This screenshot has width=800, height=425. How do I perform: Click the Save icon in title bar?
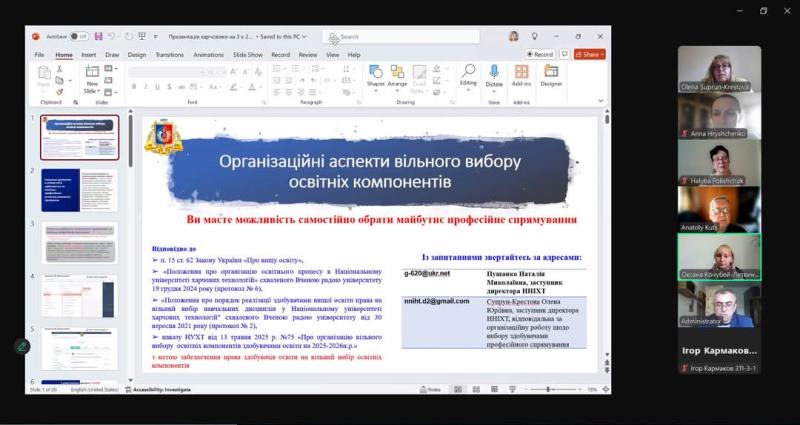point(99,36)
